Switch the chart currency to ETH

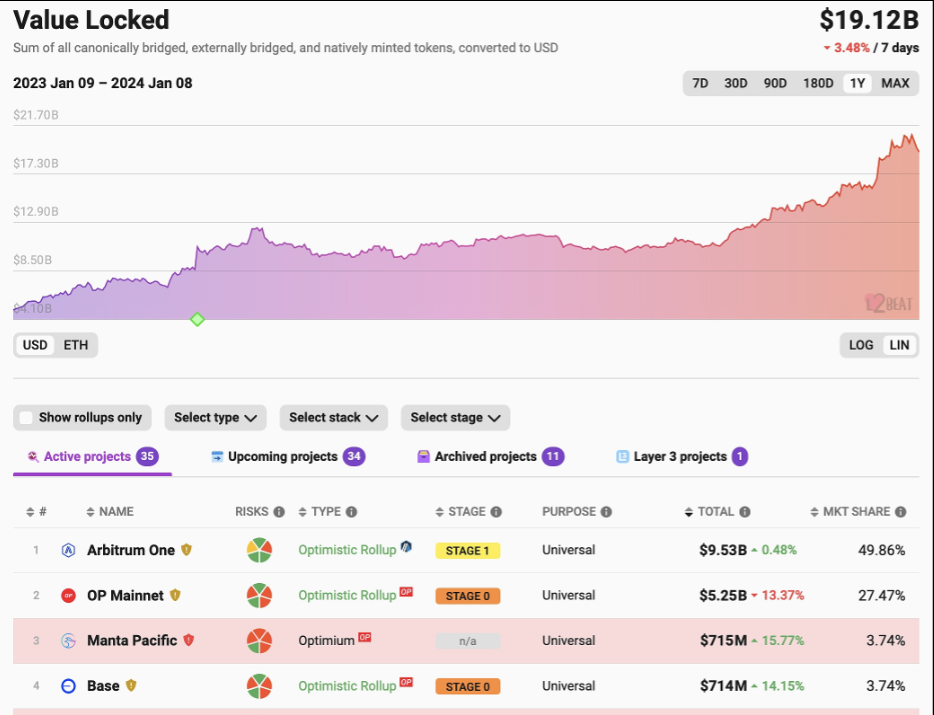[x=76, y=345]
